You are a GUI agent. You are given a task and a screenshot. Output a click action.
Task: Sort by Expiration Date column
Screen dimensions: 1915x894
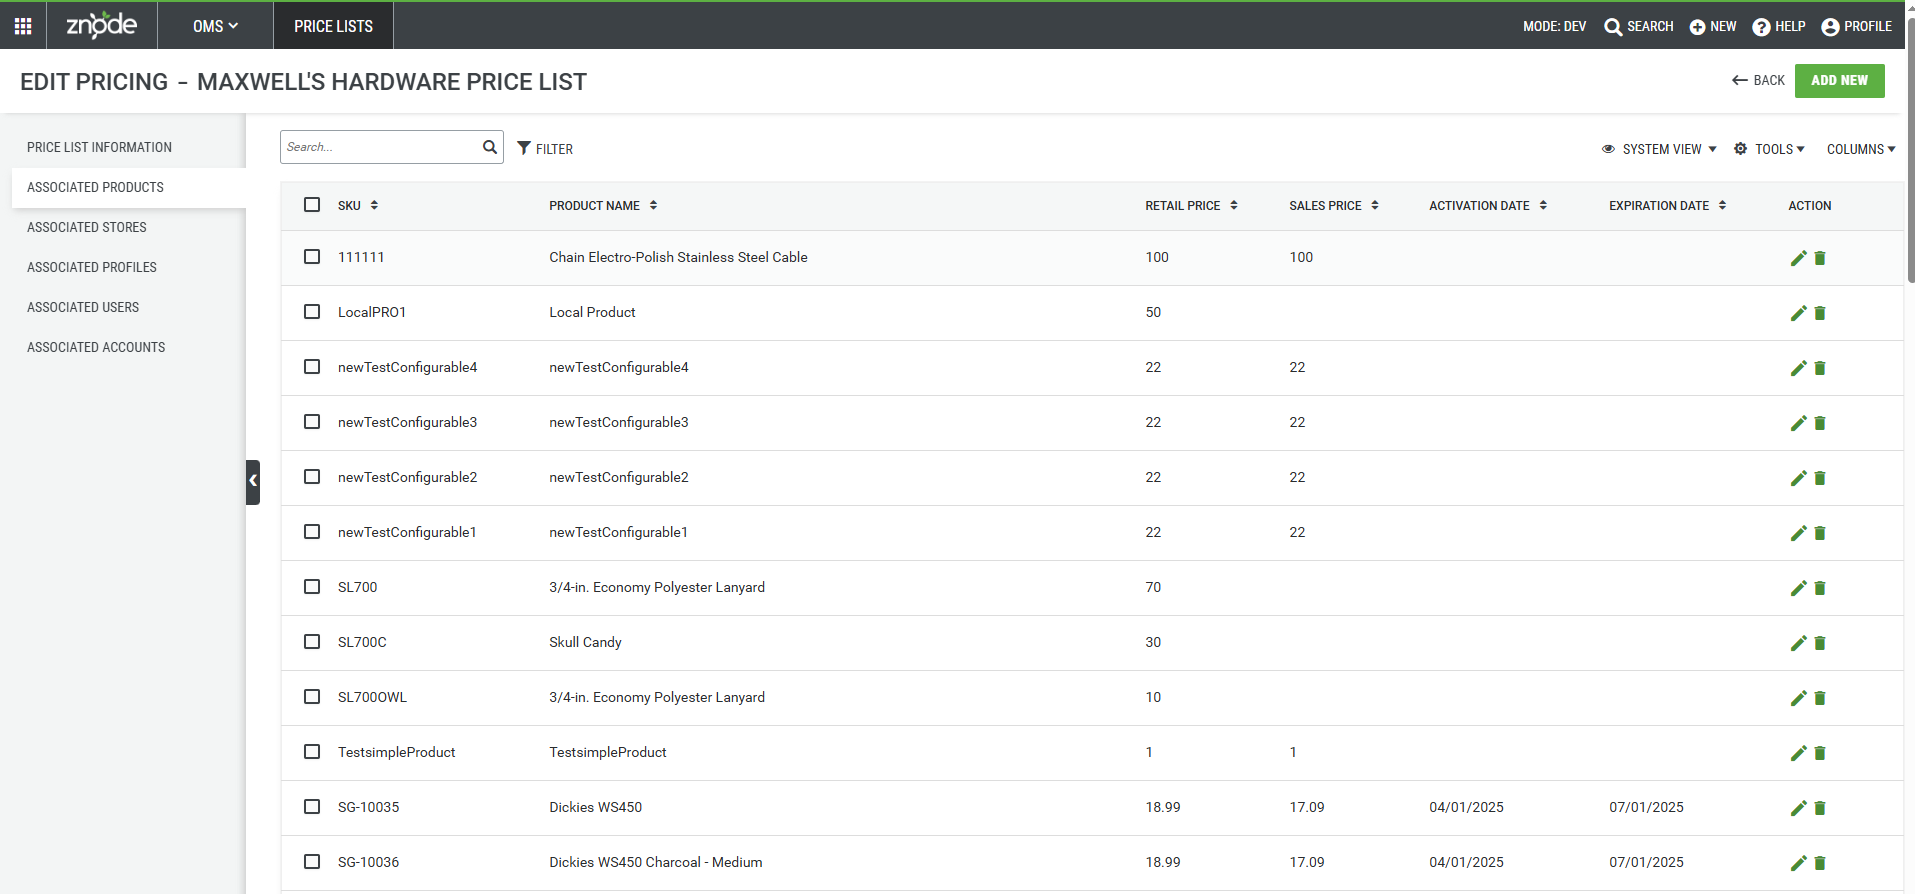1667,206
